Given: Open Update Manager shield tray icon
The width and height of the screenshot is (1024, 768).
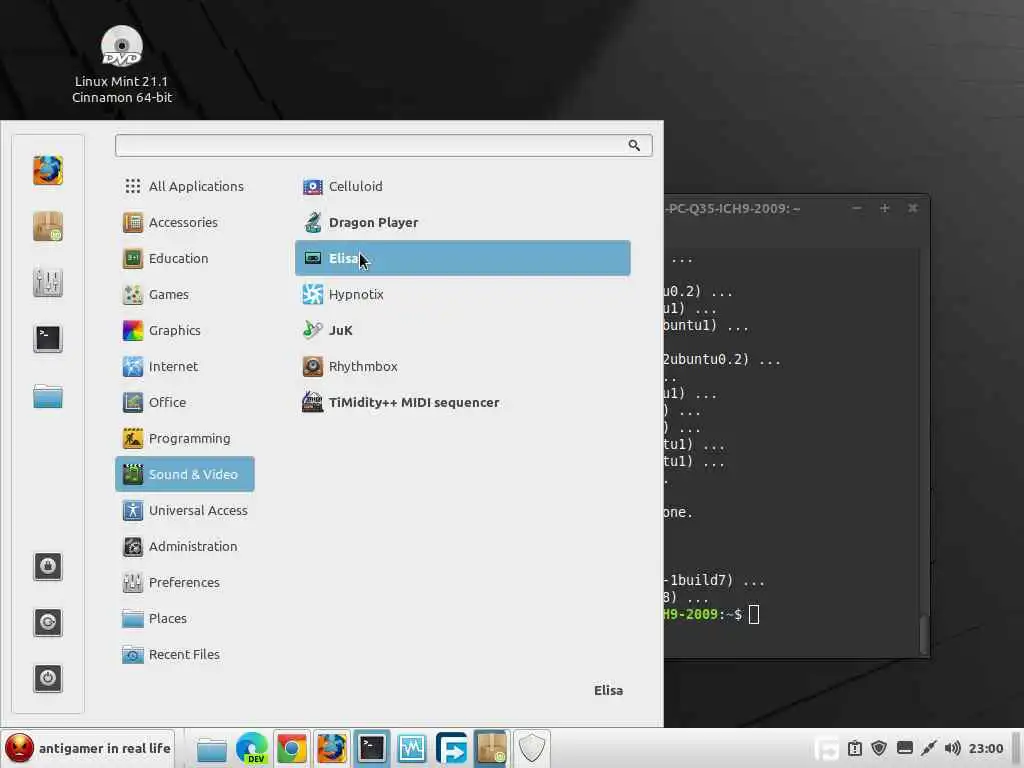Looking at the screenshot, I should pos(879,748).
